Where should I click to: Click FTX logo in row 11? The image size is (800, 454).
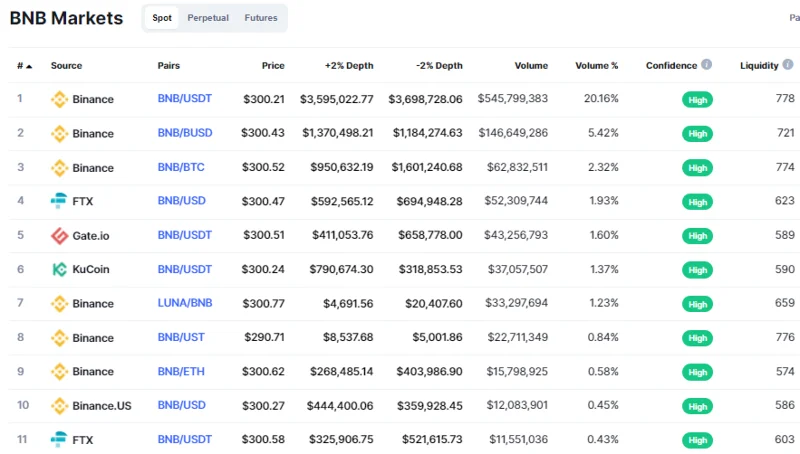(x=59, y=439)
